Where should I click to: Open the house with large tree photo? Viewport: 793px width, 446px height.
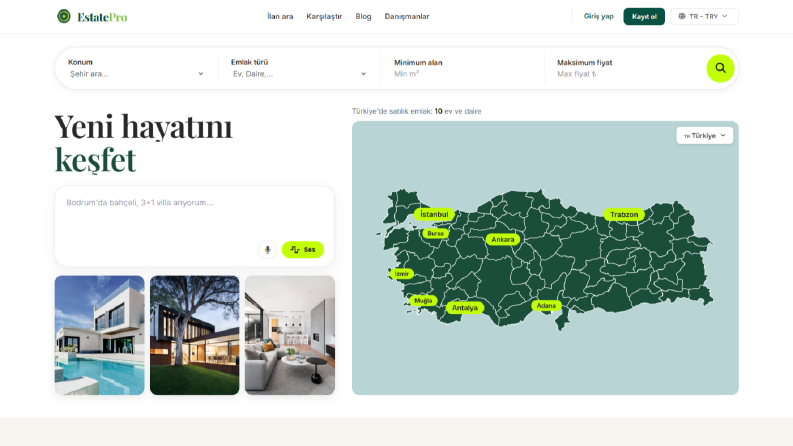[195, 335]
